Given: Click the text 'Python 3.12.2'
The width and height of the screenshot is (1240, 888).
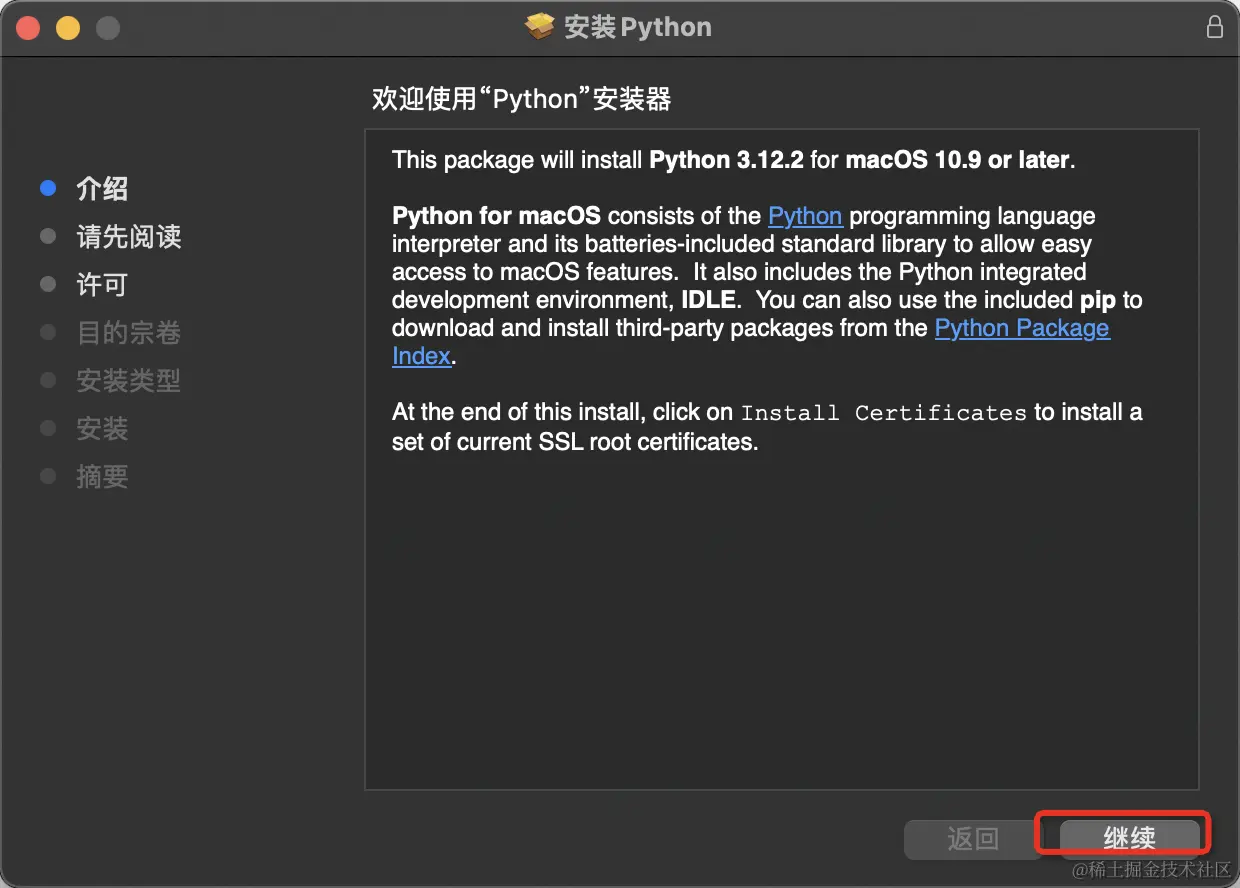Looking at the screenshot, I should (x=726, y=160).
